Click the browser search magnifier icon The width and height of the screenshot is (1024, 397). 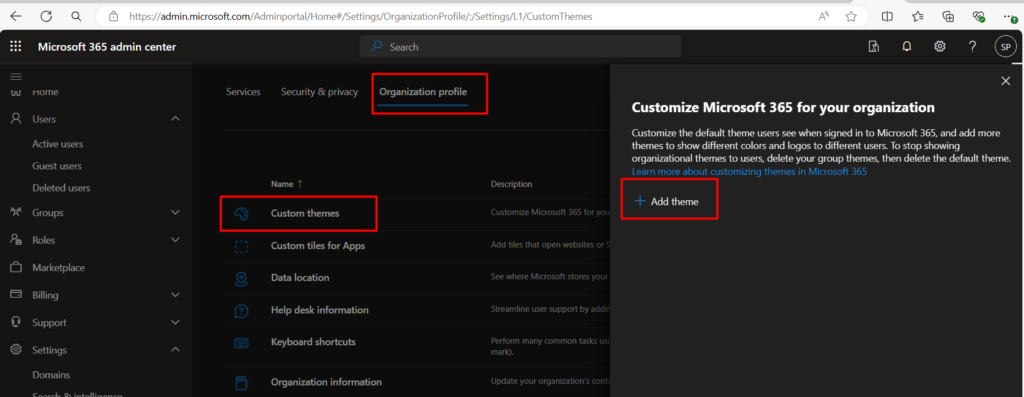click(x=76, y=16)
